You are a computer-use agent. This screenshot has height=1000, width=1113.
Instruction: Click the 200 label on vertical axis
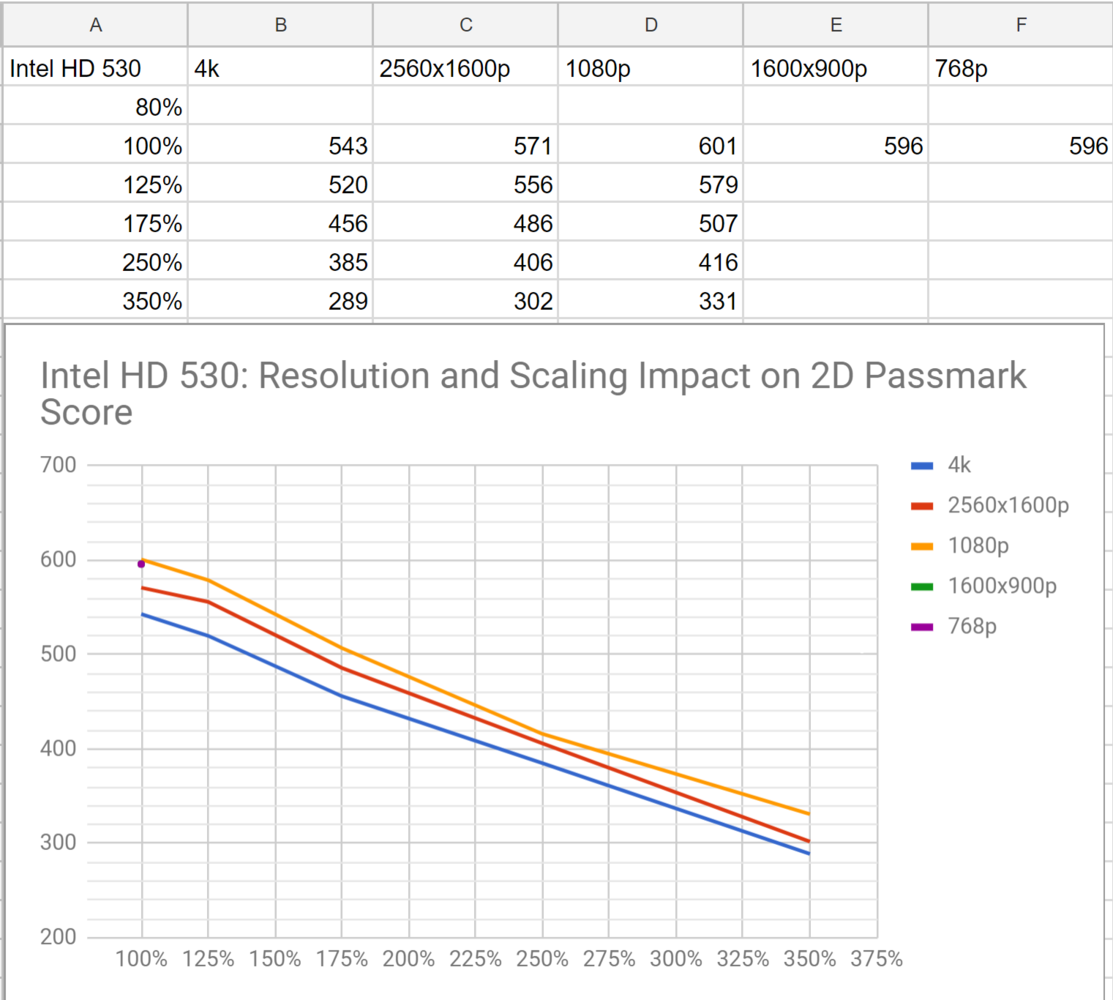(x=58, y=937)
